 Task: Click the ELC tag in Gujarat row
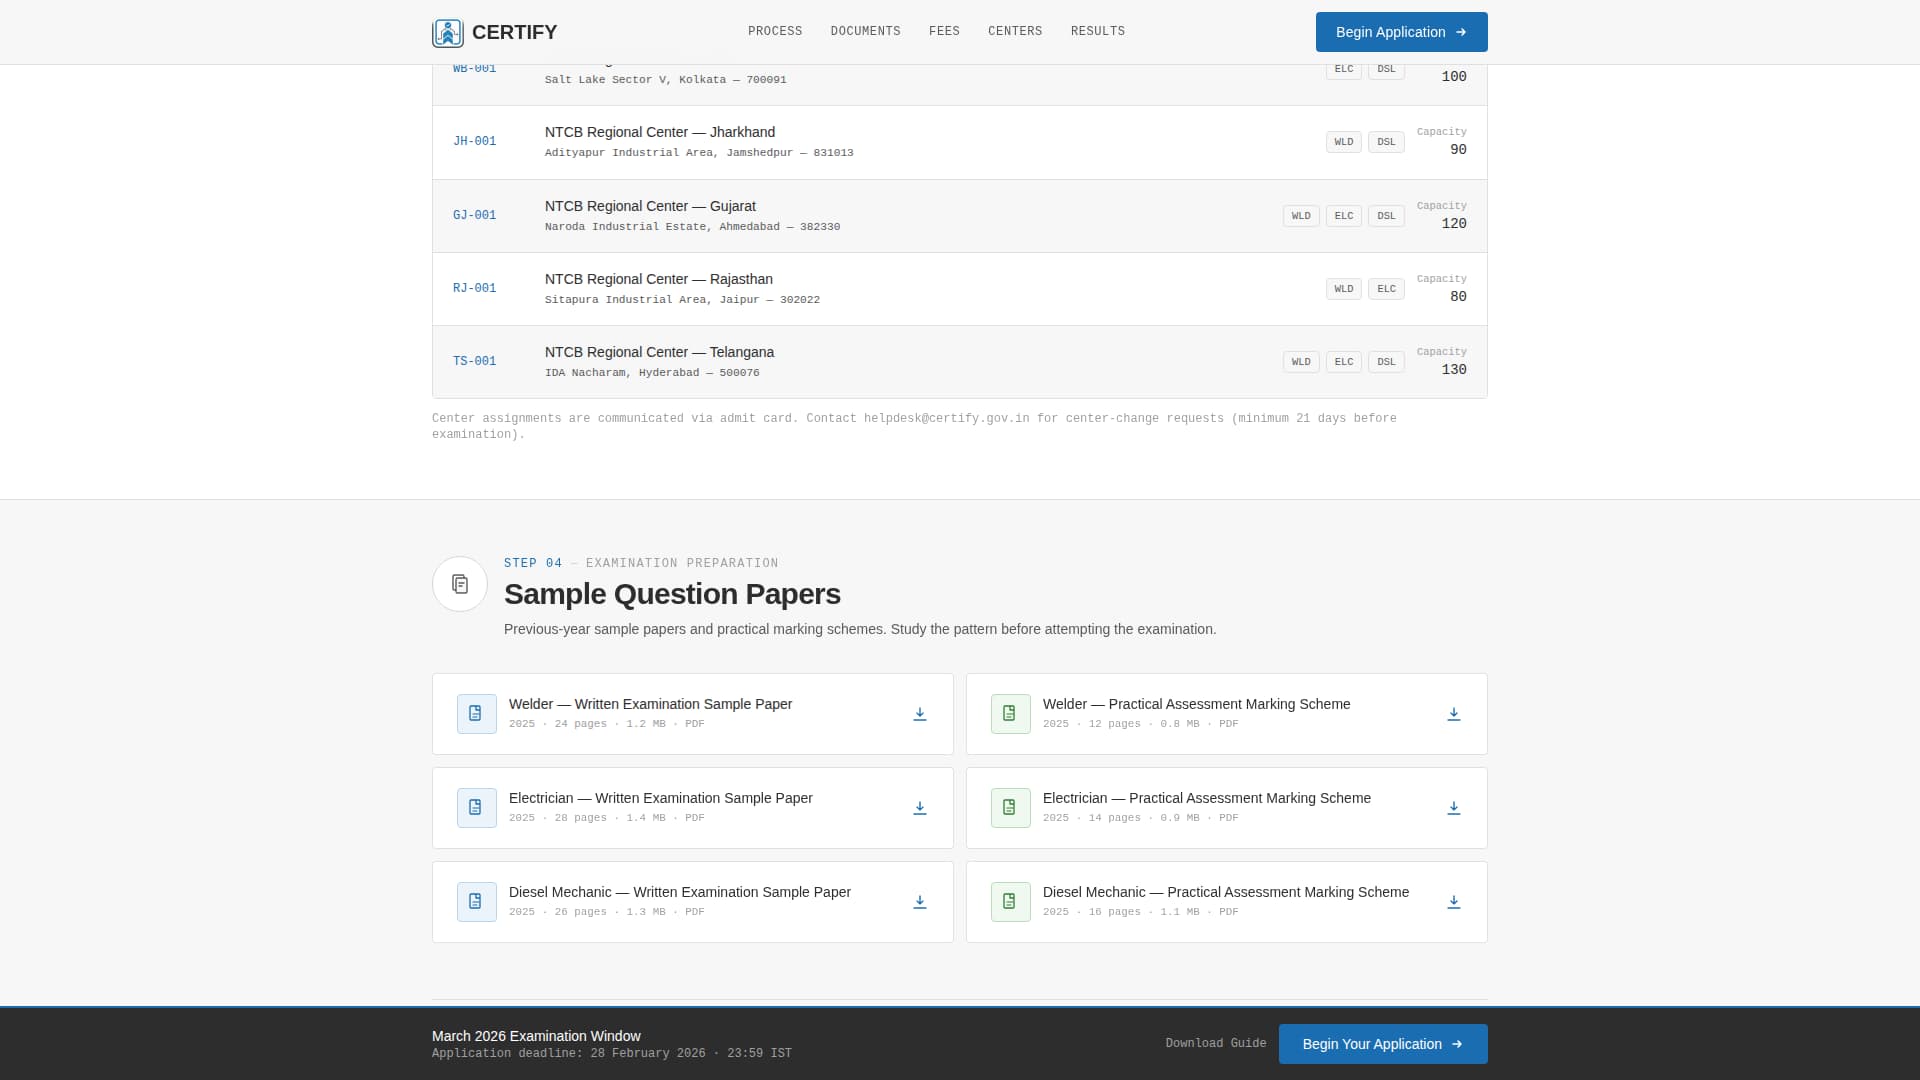click(x=1343, y=216)
